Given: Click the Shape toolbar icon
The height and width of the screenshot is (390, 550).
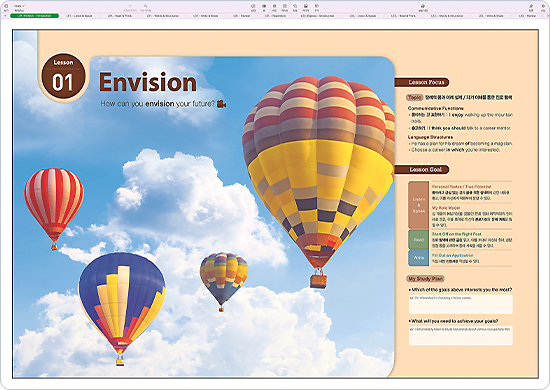Looking at the screenshot, I should coord(295,6).
